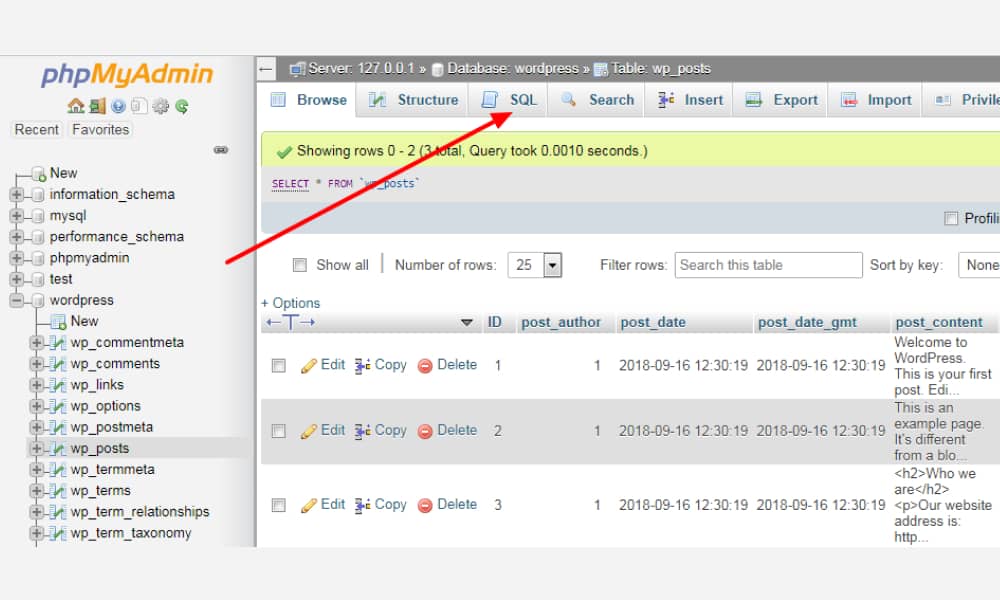The image size is (1000, 600).
Task: Select checkbox for row with ID 3
Action: (279, 505)
